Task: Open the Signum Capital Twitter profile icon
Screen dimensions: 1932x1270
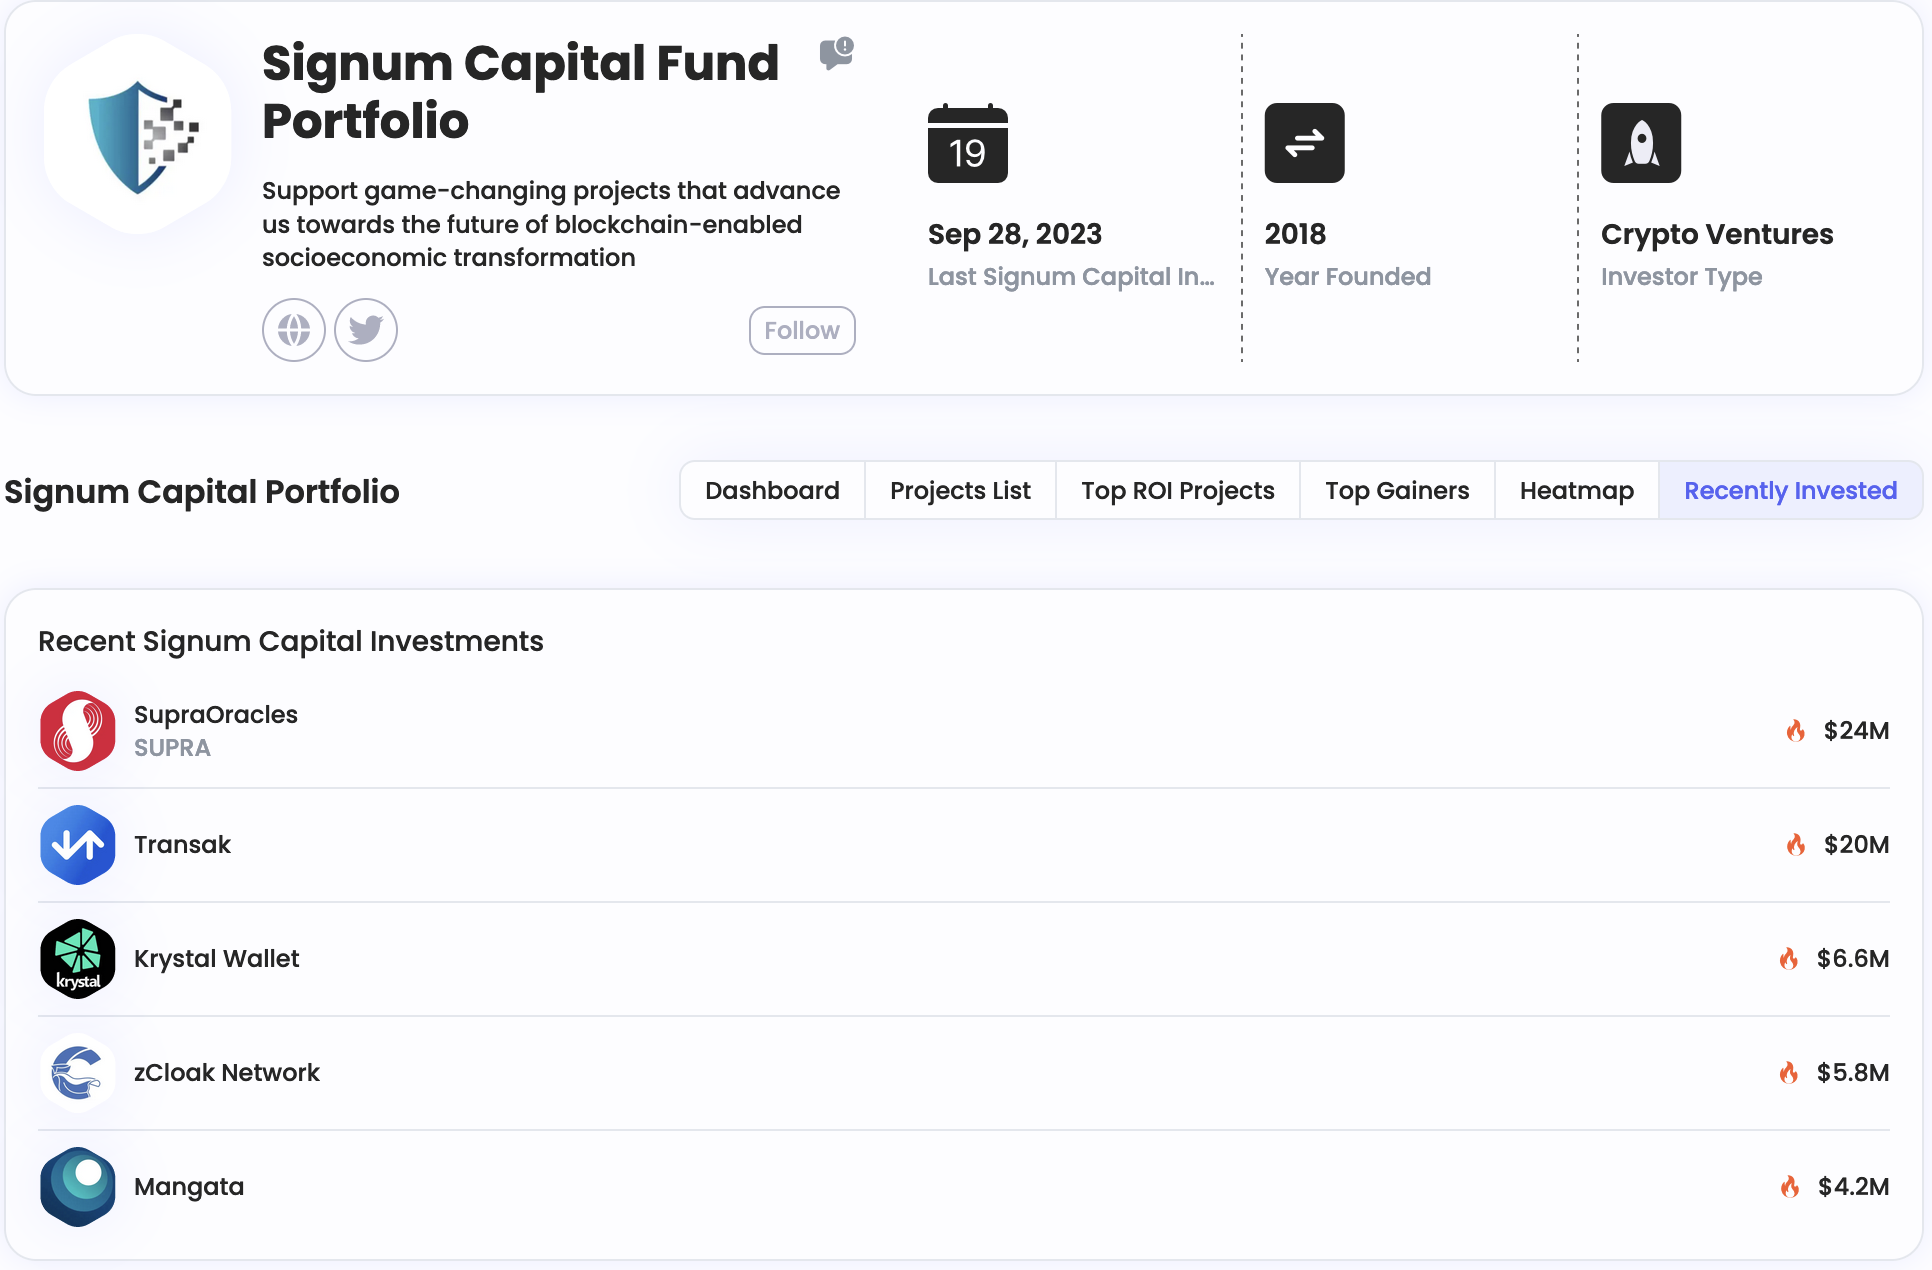Action: 366,330
